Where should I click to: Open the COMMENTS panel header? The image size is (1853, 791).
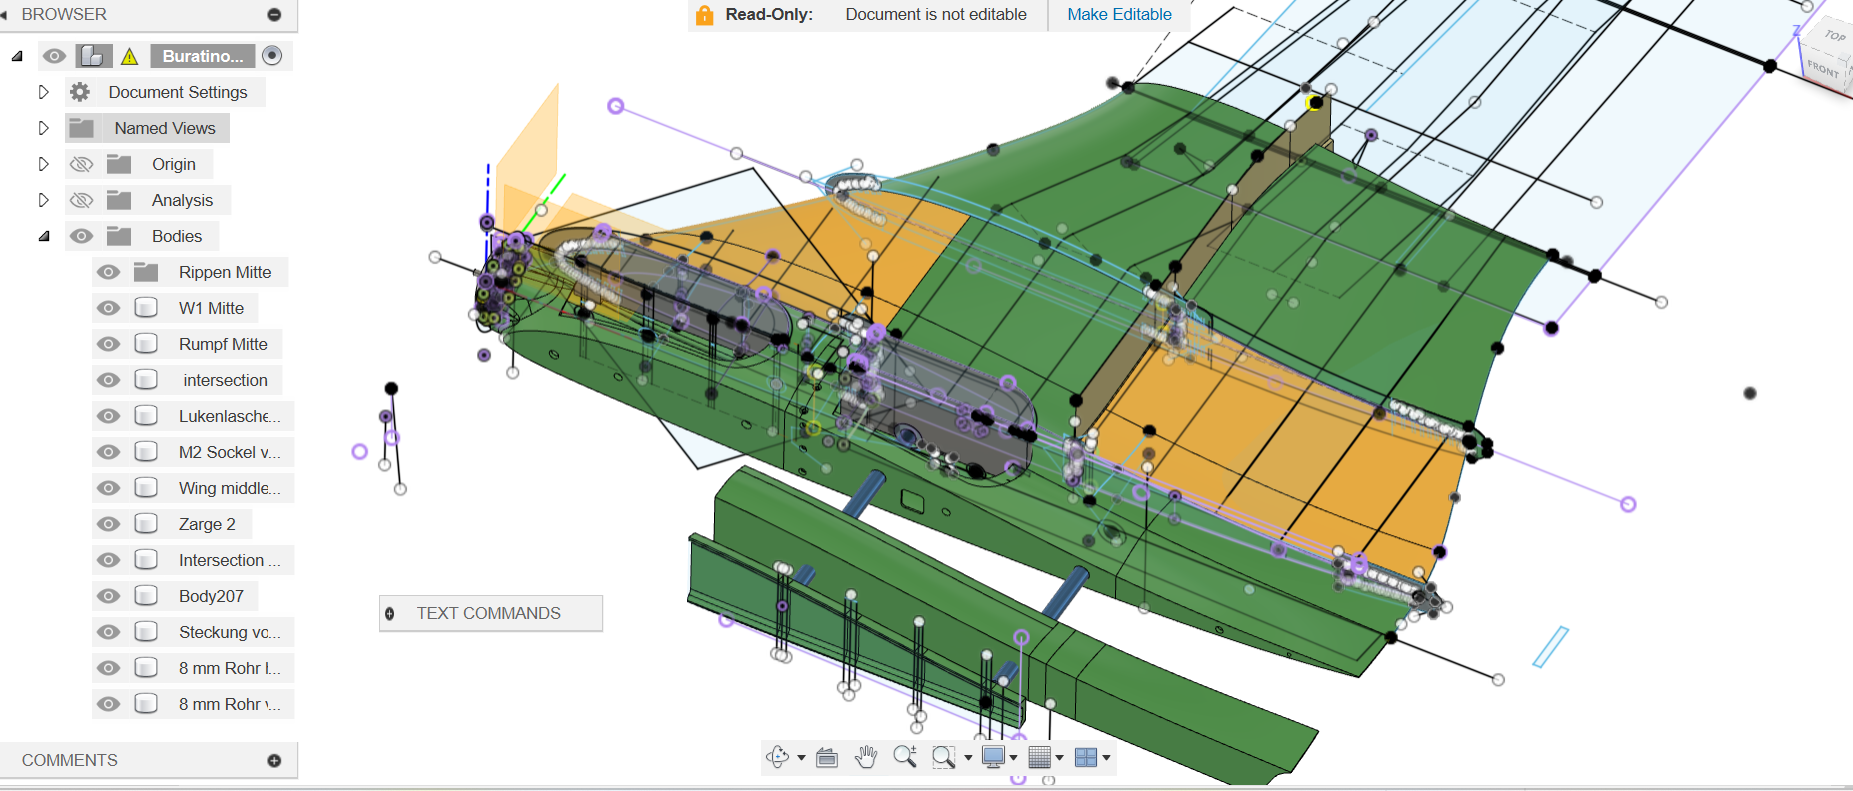click(x=149, y=761)
